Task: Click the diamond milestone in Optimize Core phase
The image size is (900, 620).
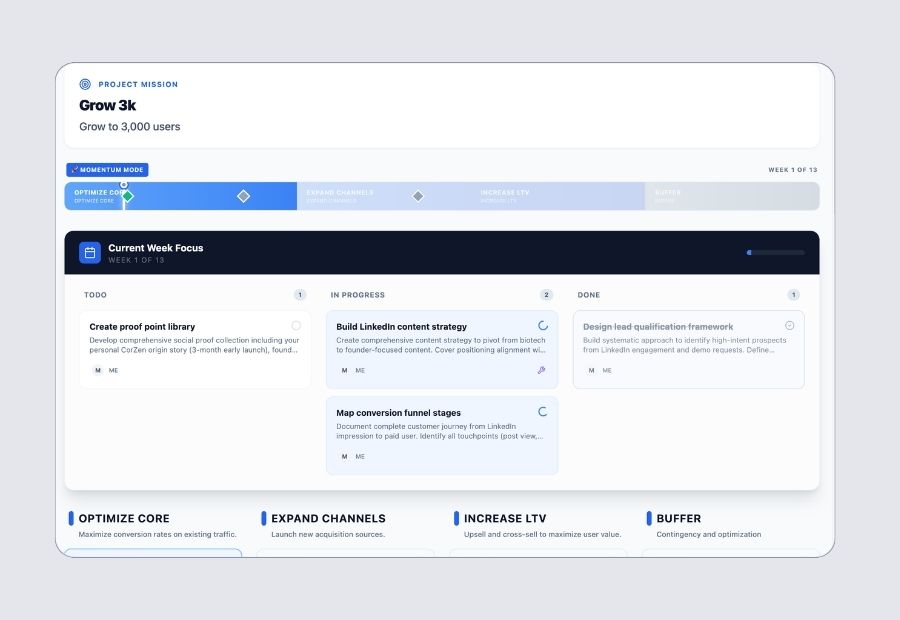Action: click(243, 196)
